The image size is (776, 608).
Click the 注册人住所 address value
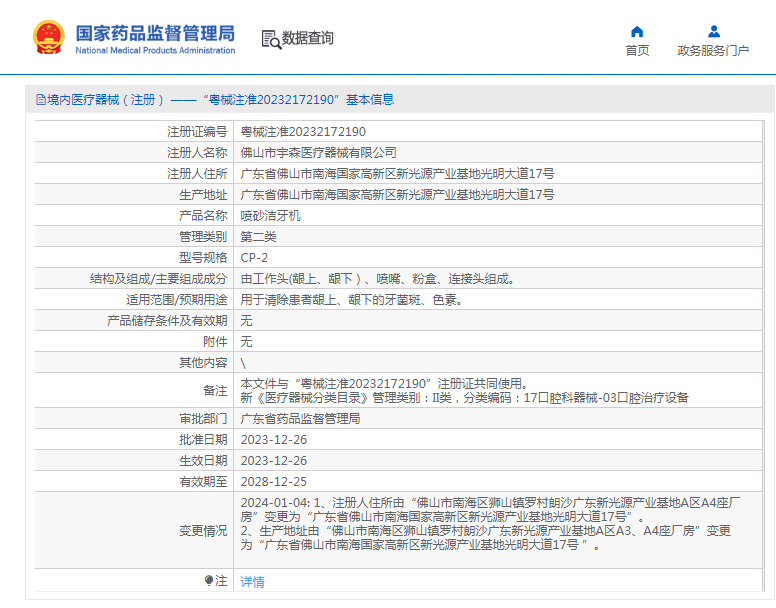(397, 174)
